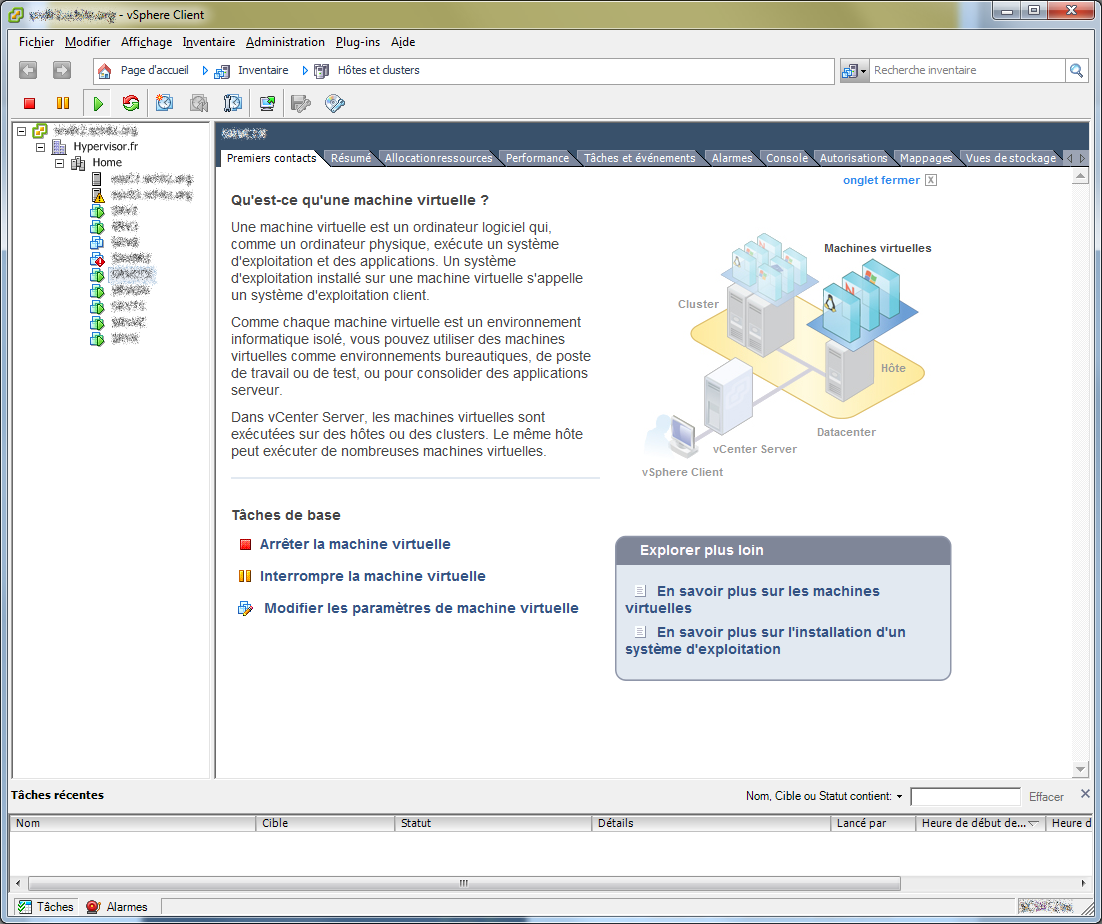This screenshot has width=1102, height=924.
Task: Open the Plug-ins menu
Action: [358, 42]
